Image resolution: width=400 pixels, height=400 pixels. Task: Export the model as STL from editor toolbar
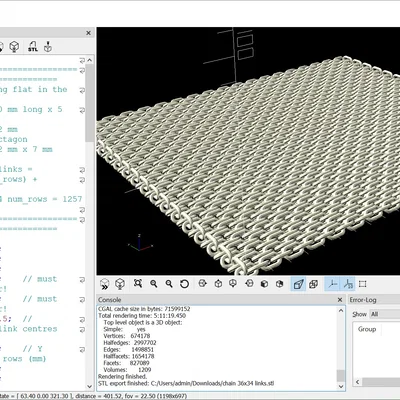pyautogui.click(x=33, y=46)
